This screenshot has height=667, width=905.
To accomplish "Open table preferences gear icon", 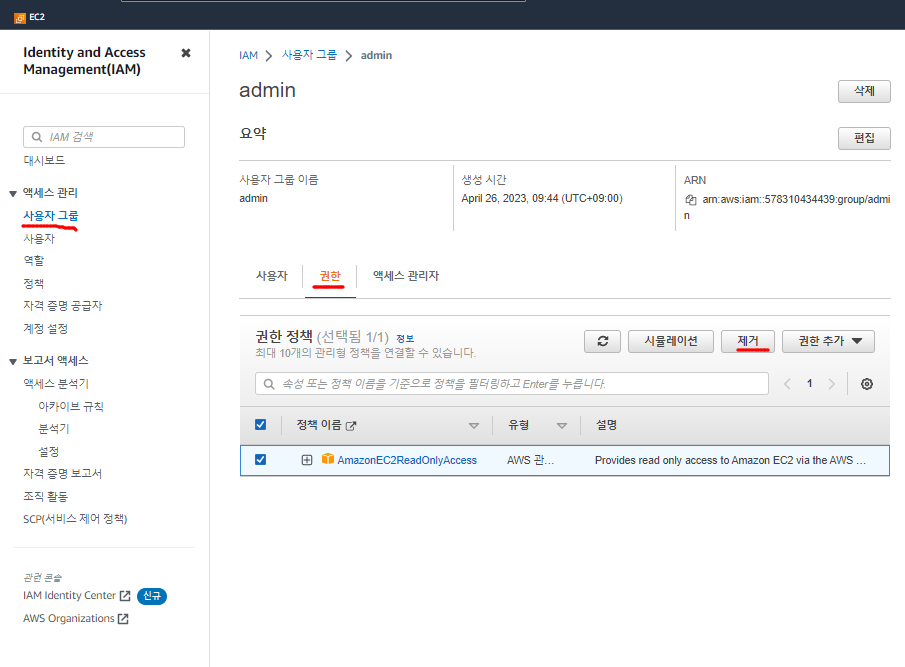I will (x=866, y=384).
